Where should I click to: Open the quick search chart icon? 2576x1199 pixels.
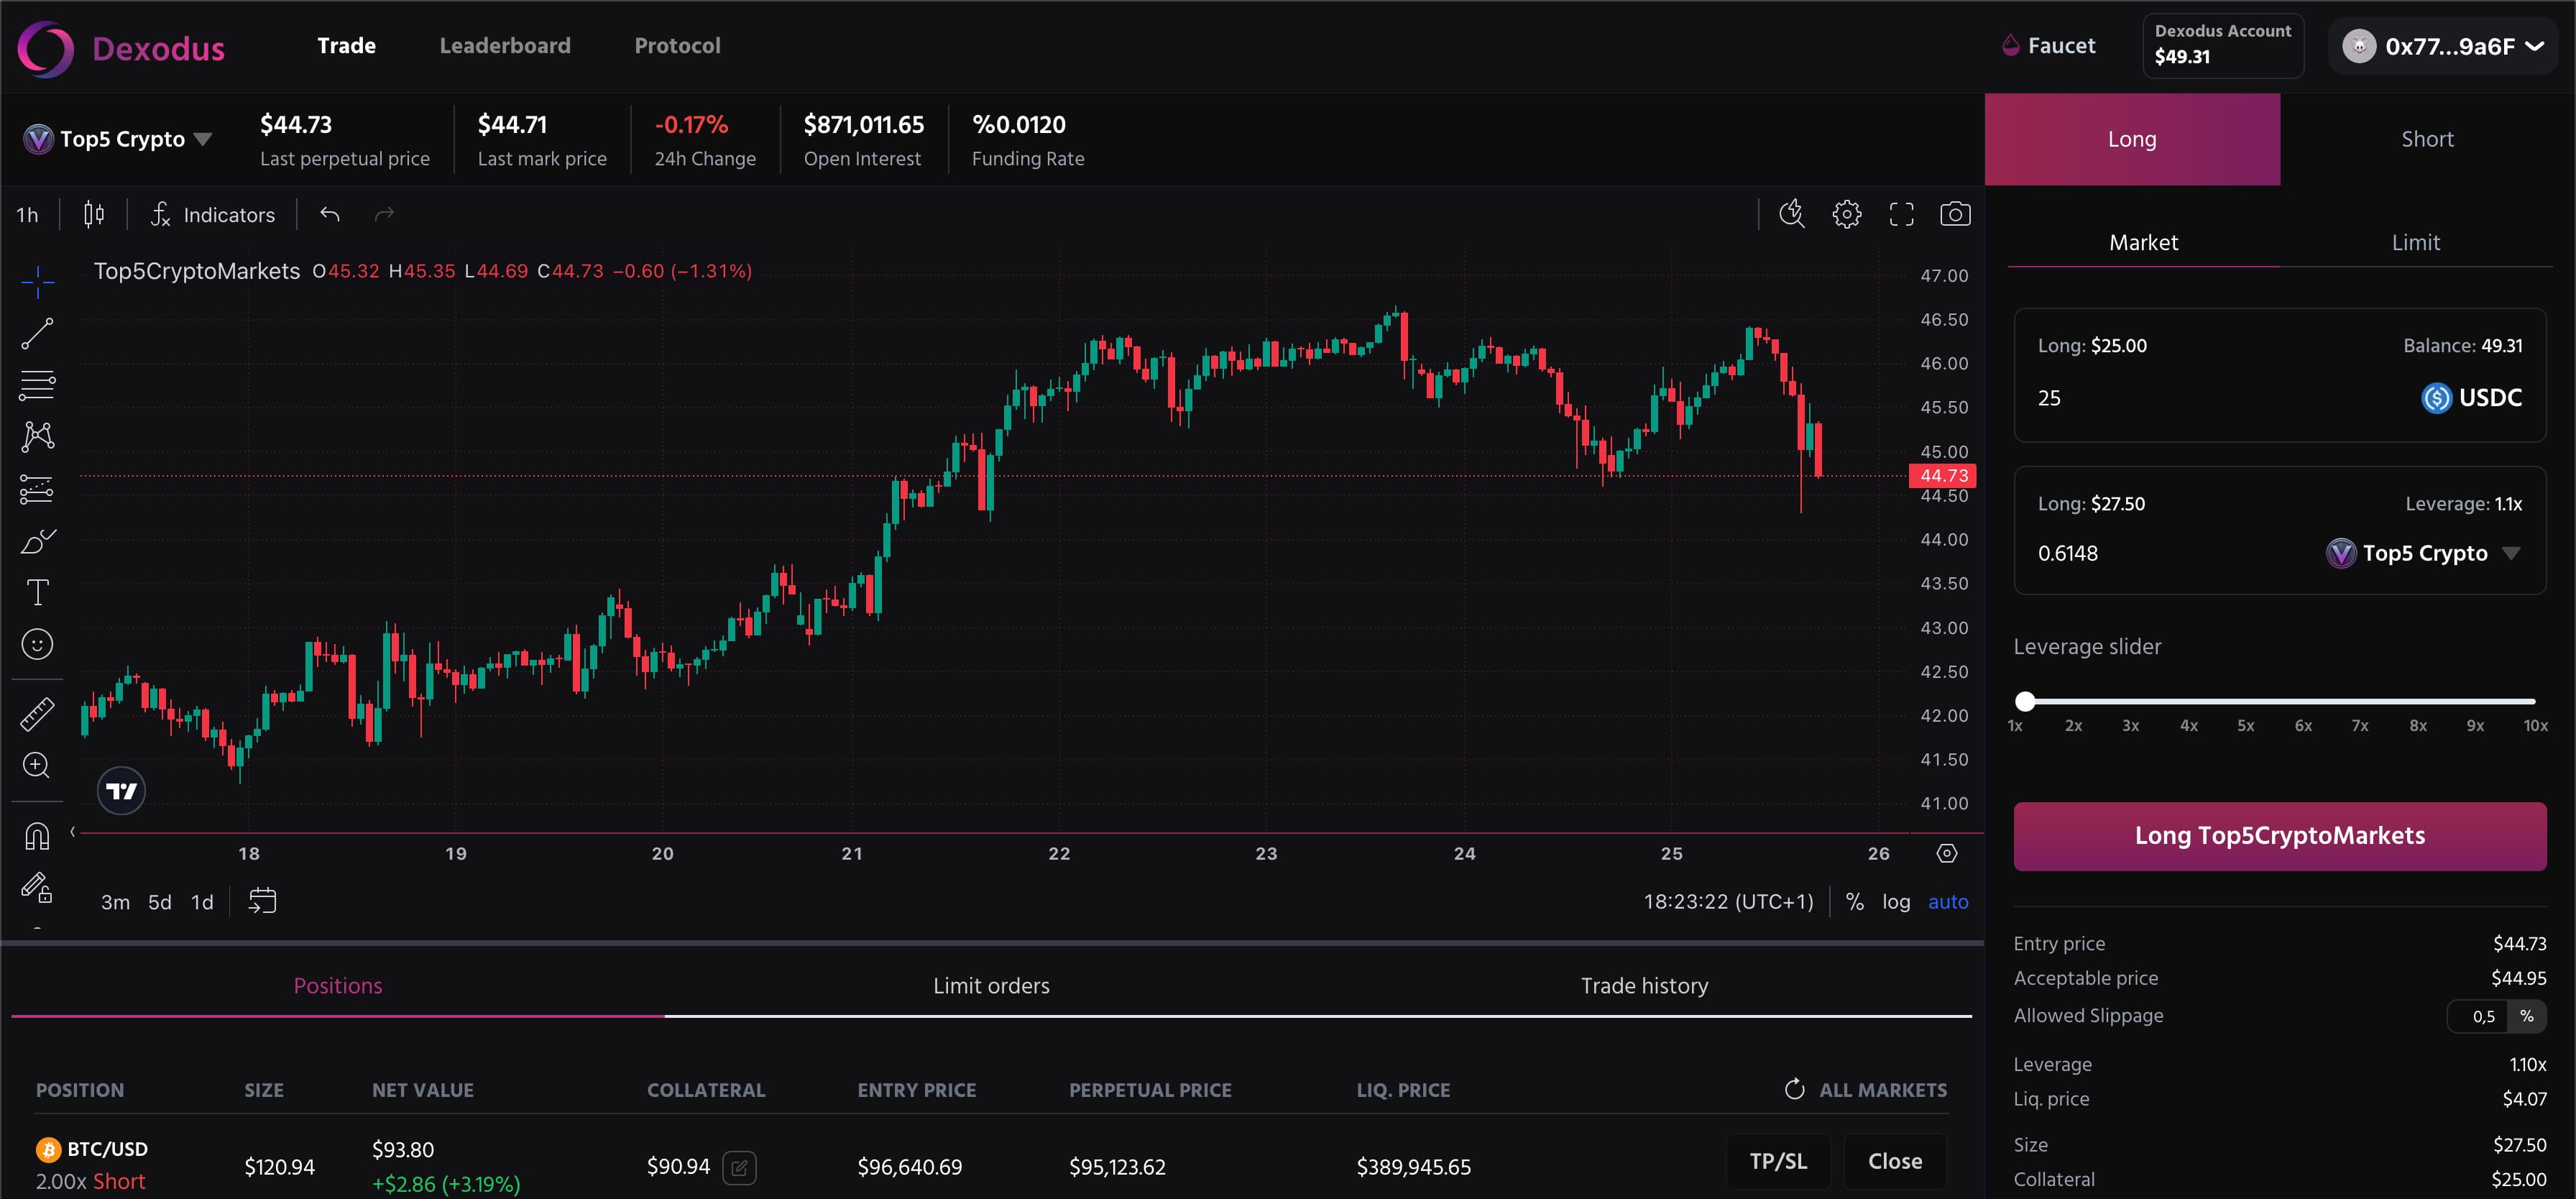[1792, 214]
